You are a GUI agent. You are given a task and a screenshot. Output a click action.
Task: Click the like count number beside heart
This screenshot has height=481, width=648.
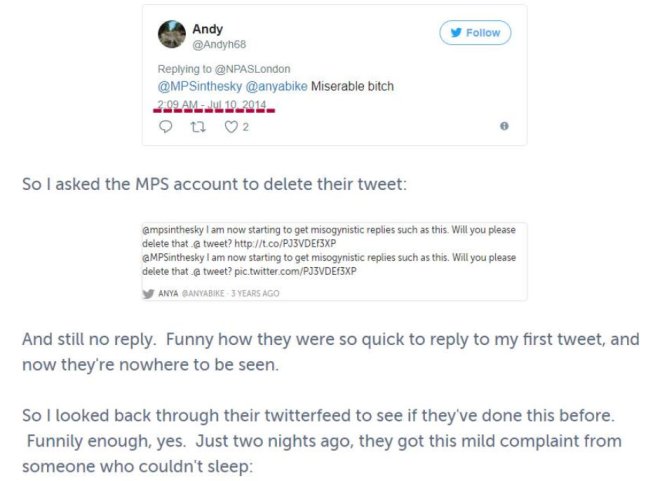tap(245, 127)
